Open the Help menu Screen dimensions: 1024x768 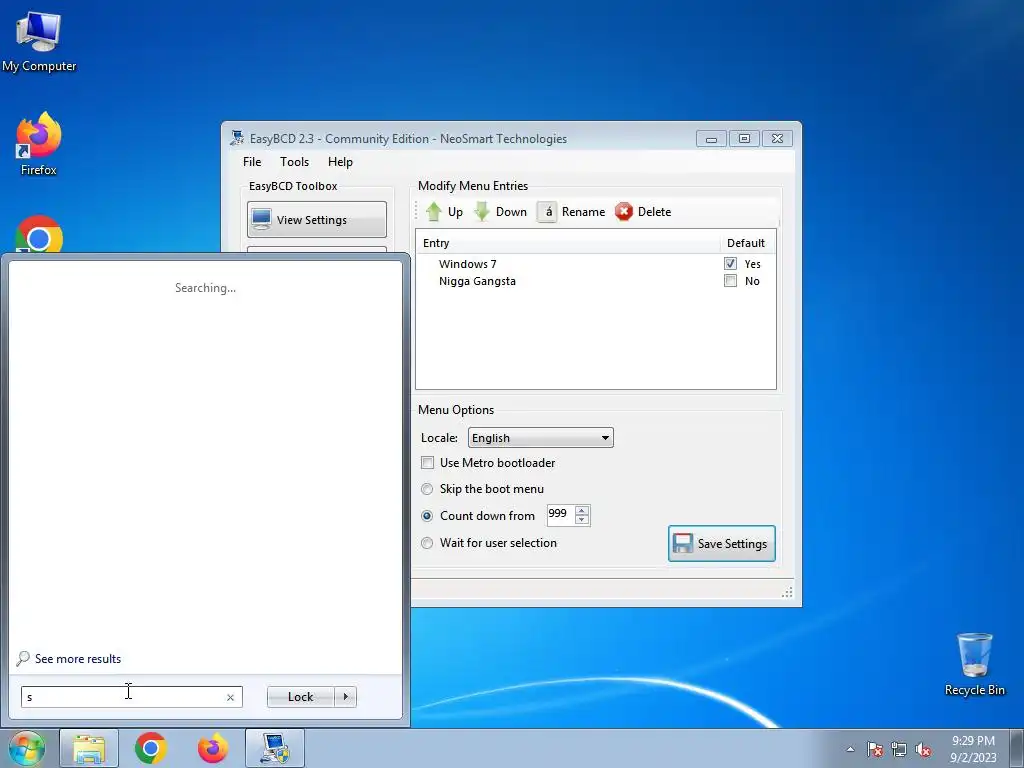click(340, 162)
